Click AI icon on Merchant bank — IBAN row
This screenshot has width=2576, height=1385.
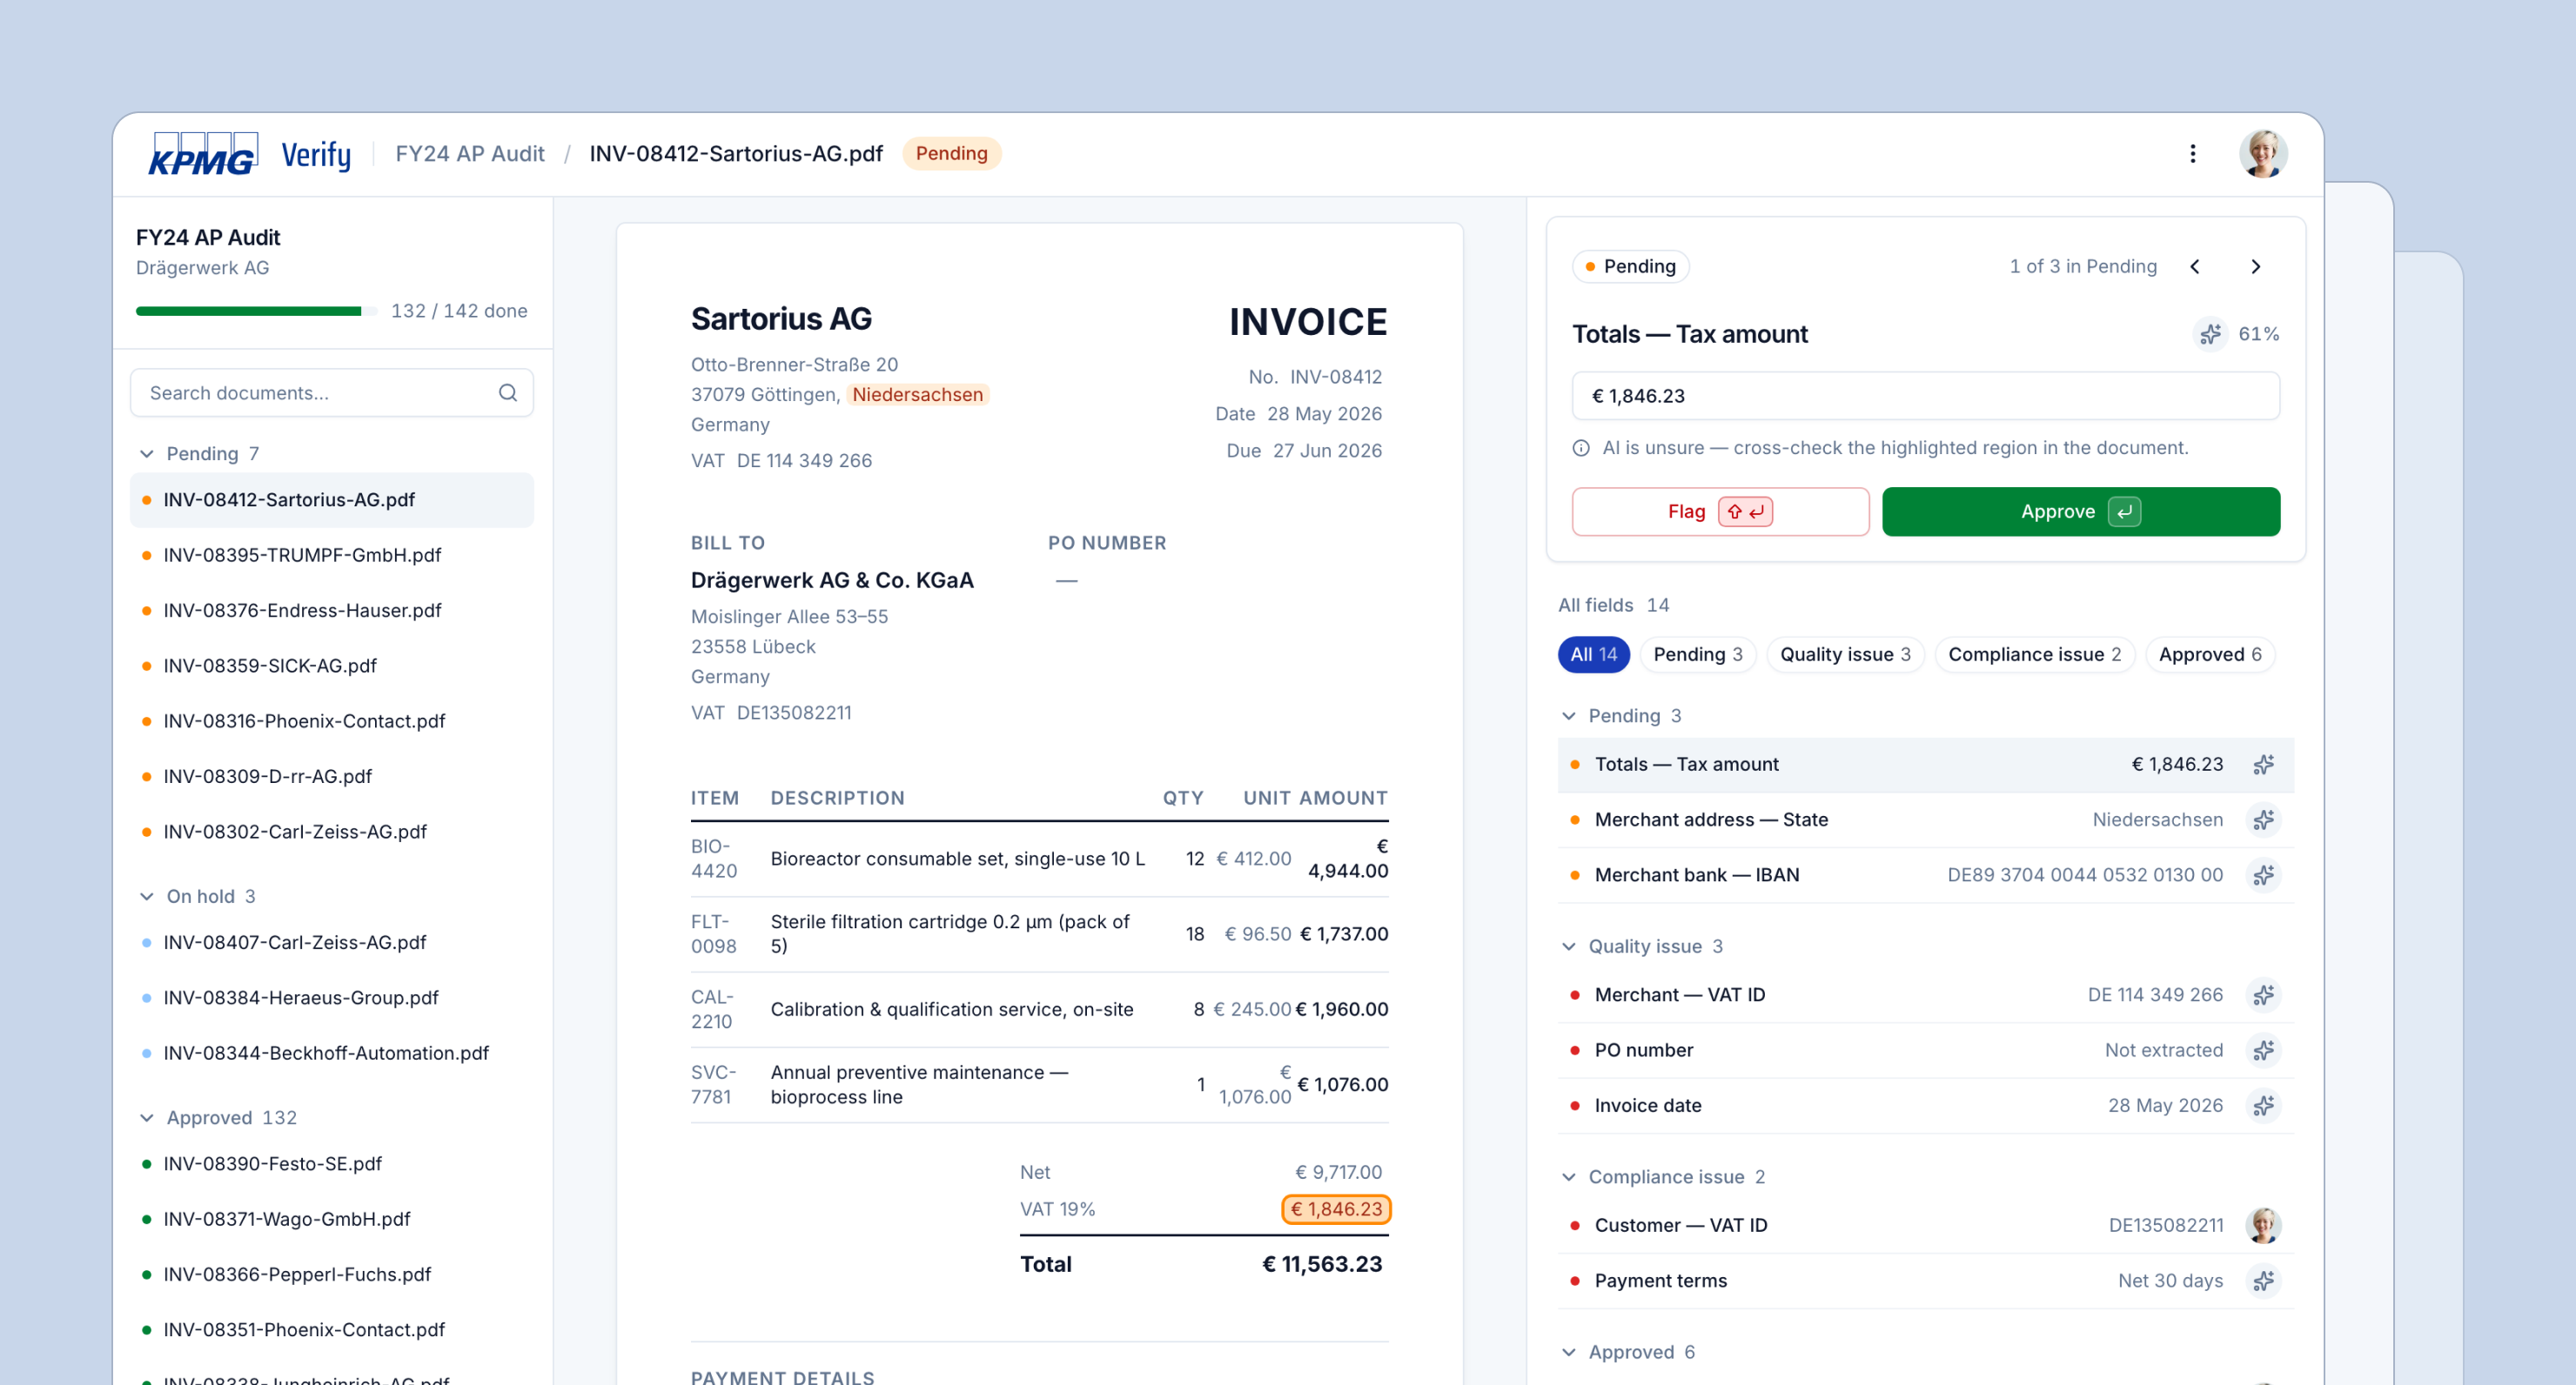[2264, 875]
